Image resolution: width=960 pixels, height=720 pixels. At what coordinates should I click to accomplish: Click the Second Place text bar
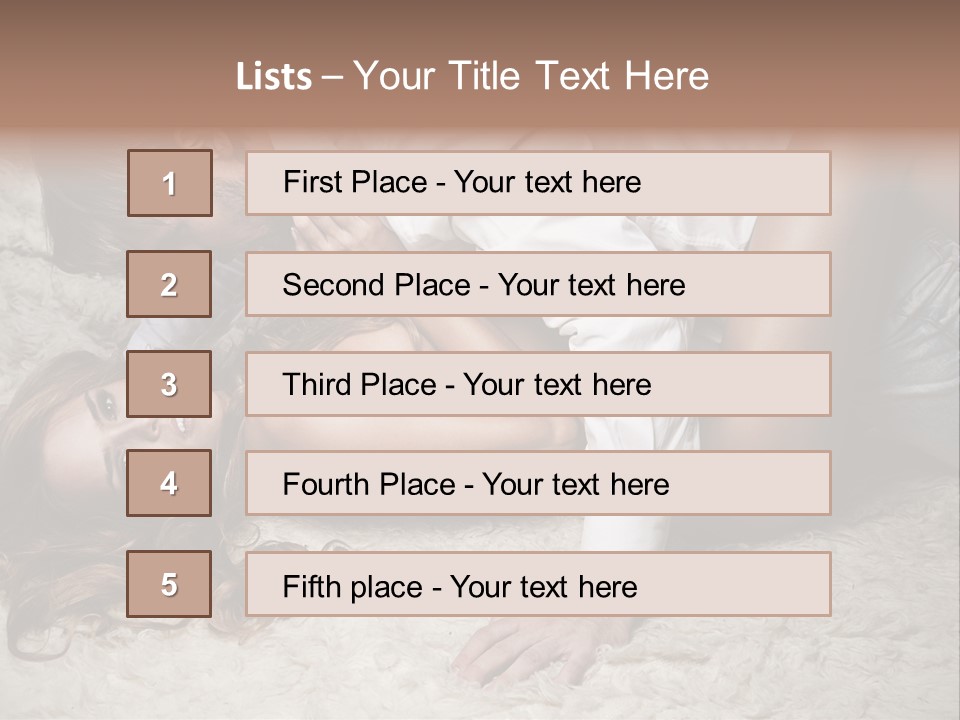(538, 284)
